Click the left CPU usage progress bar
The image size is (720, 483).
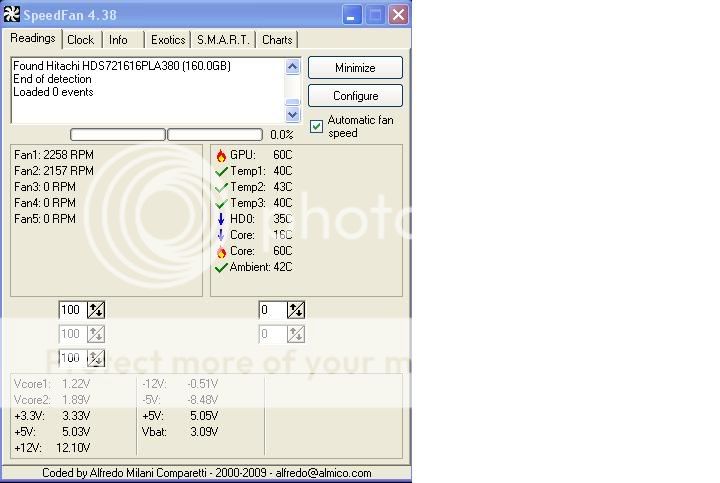point(118,134)
